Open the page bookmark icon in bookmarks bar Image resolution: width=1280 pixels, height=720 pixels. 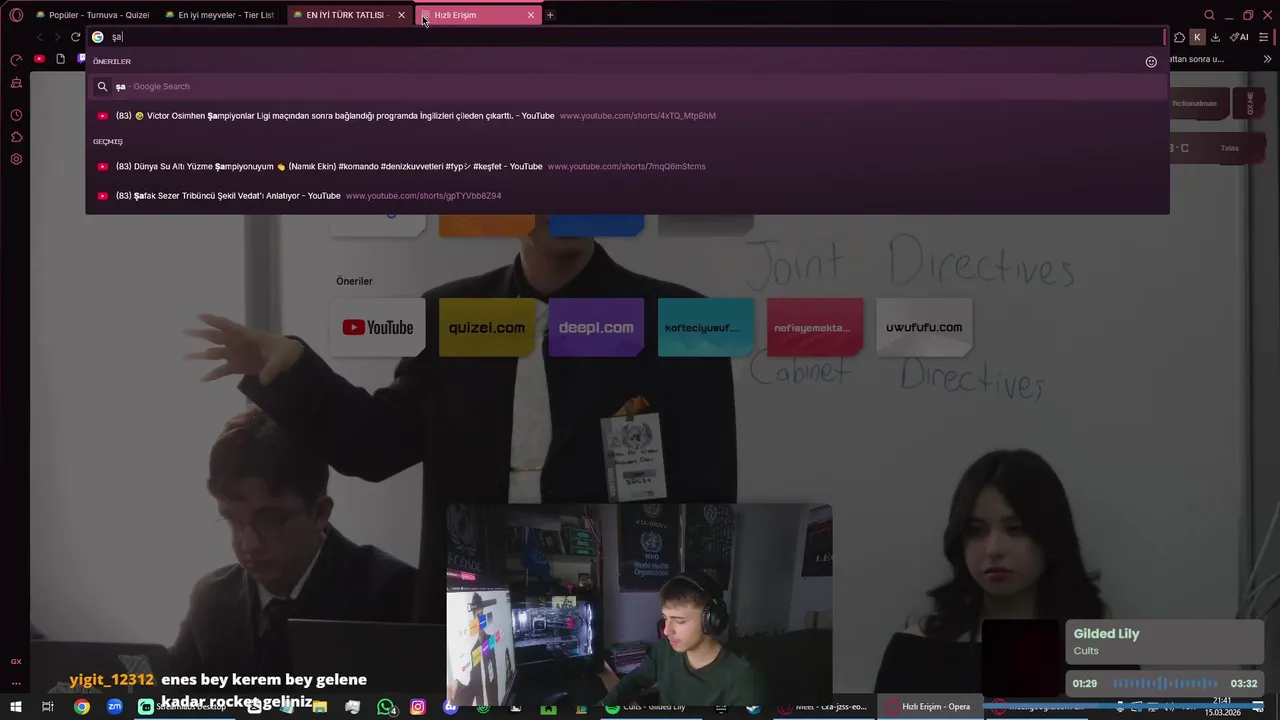[60, 59]
